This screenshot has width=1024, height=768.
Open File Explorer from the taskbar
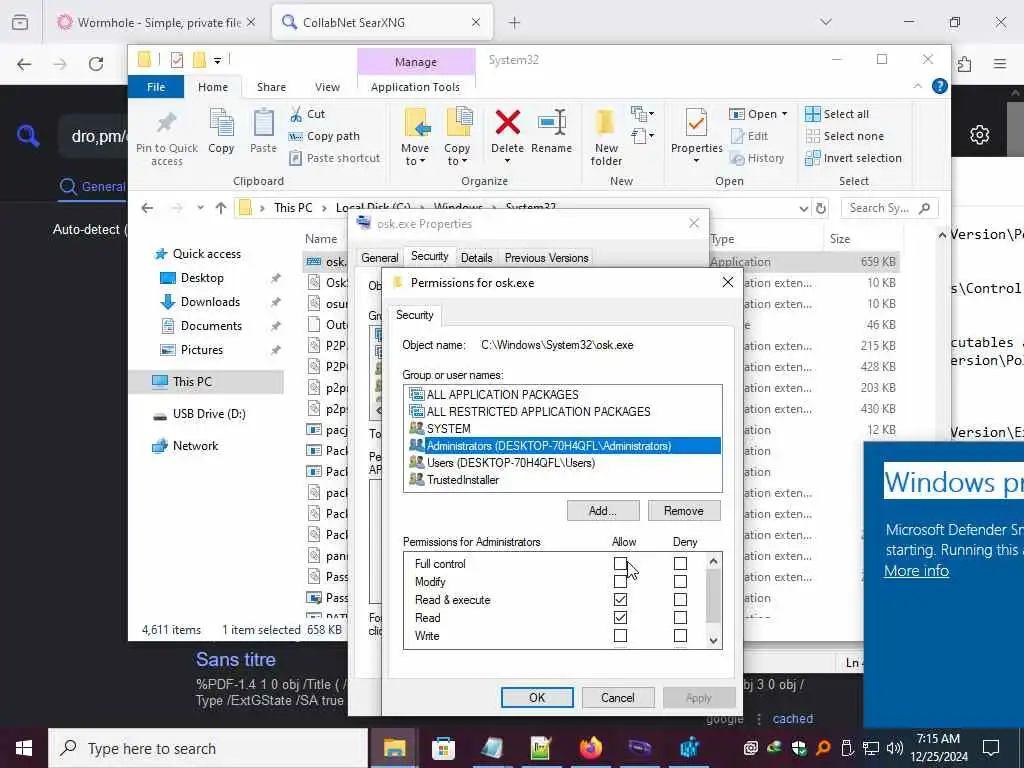click(394, 748)
